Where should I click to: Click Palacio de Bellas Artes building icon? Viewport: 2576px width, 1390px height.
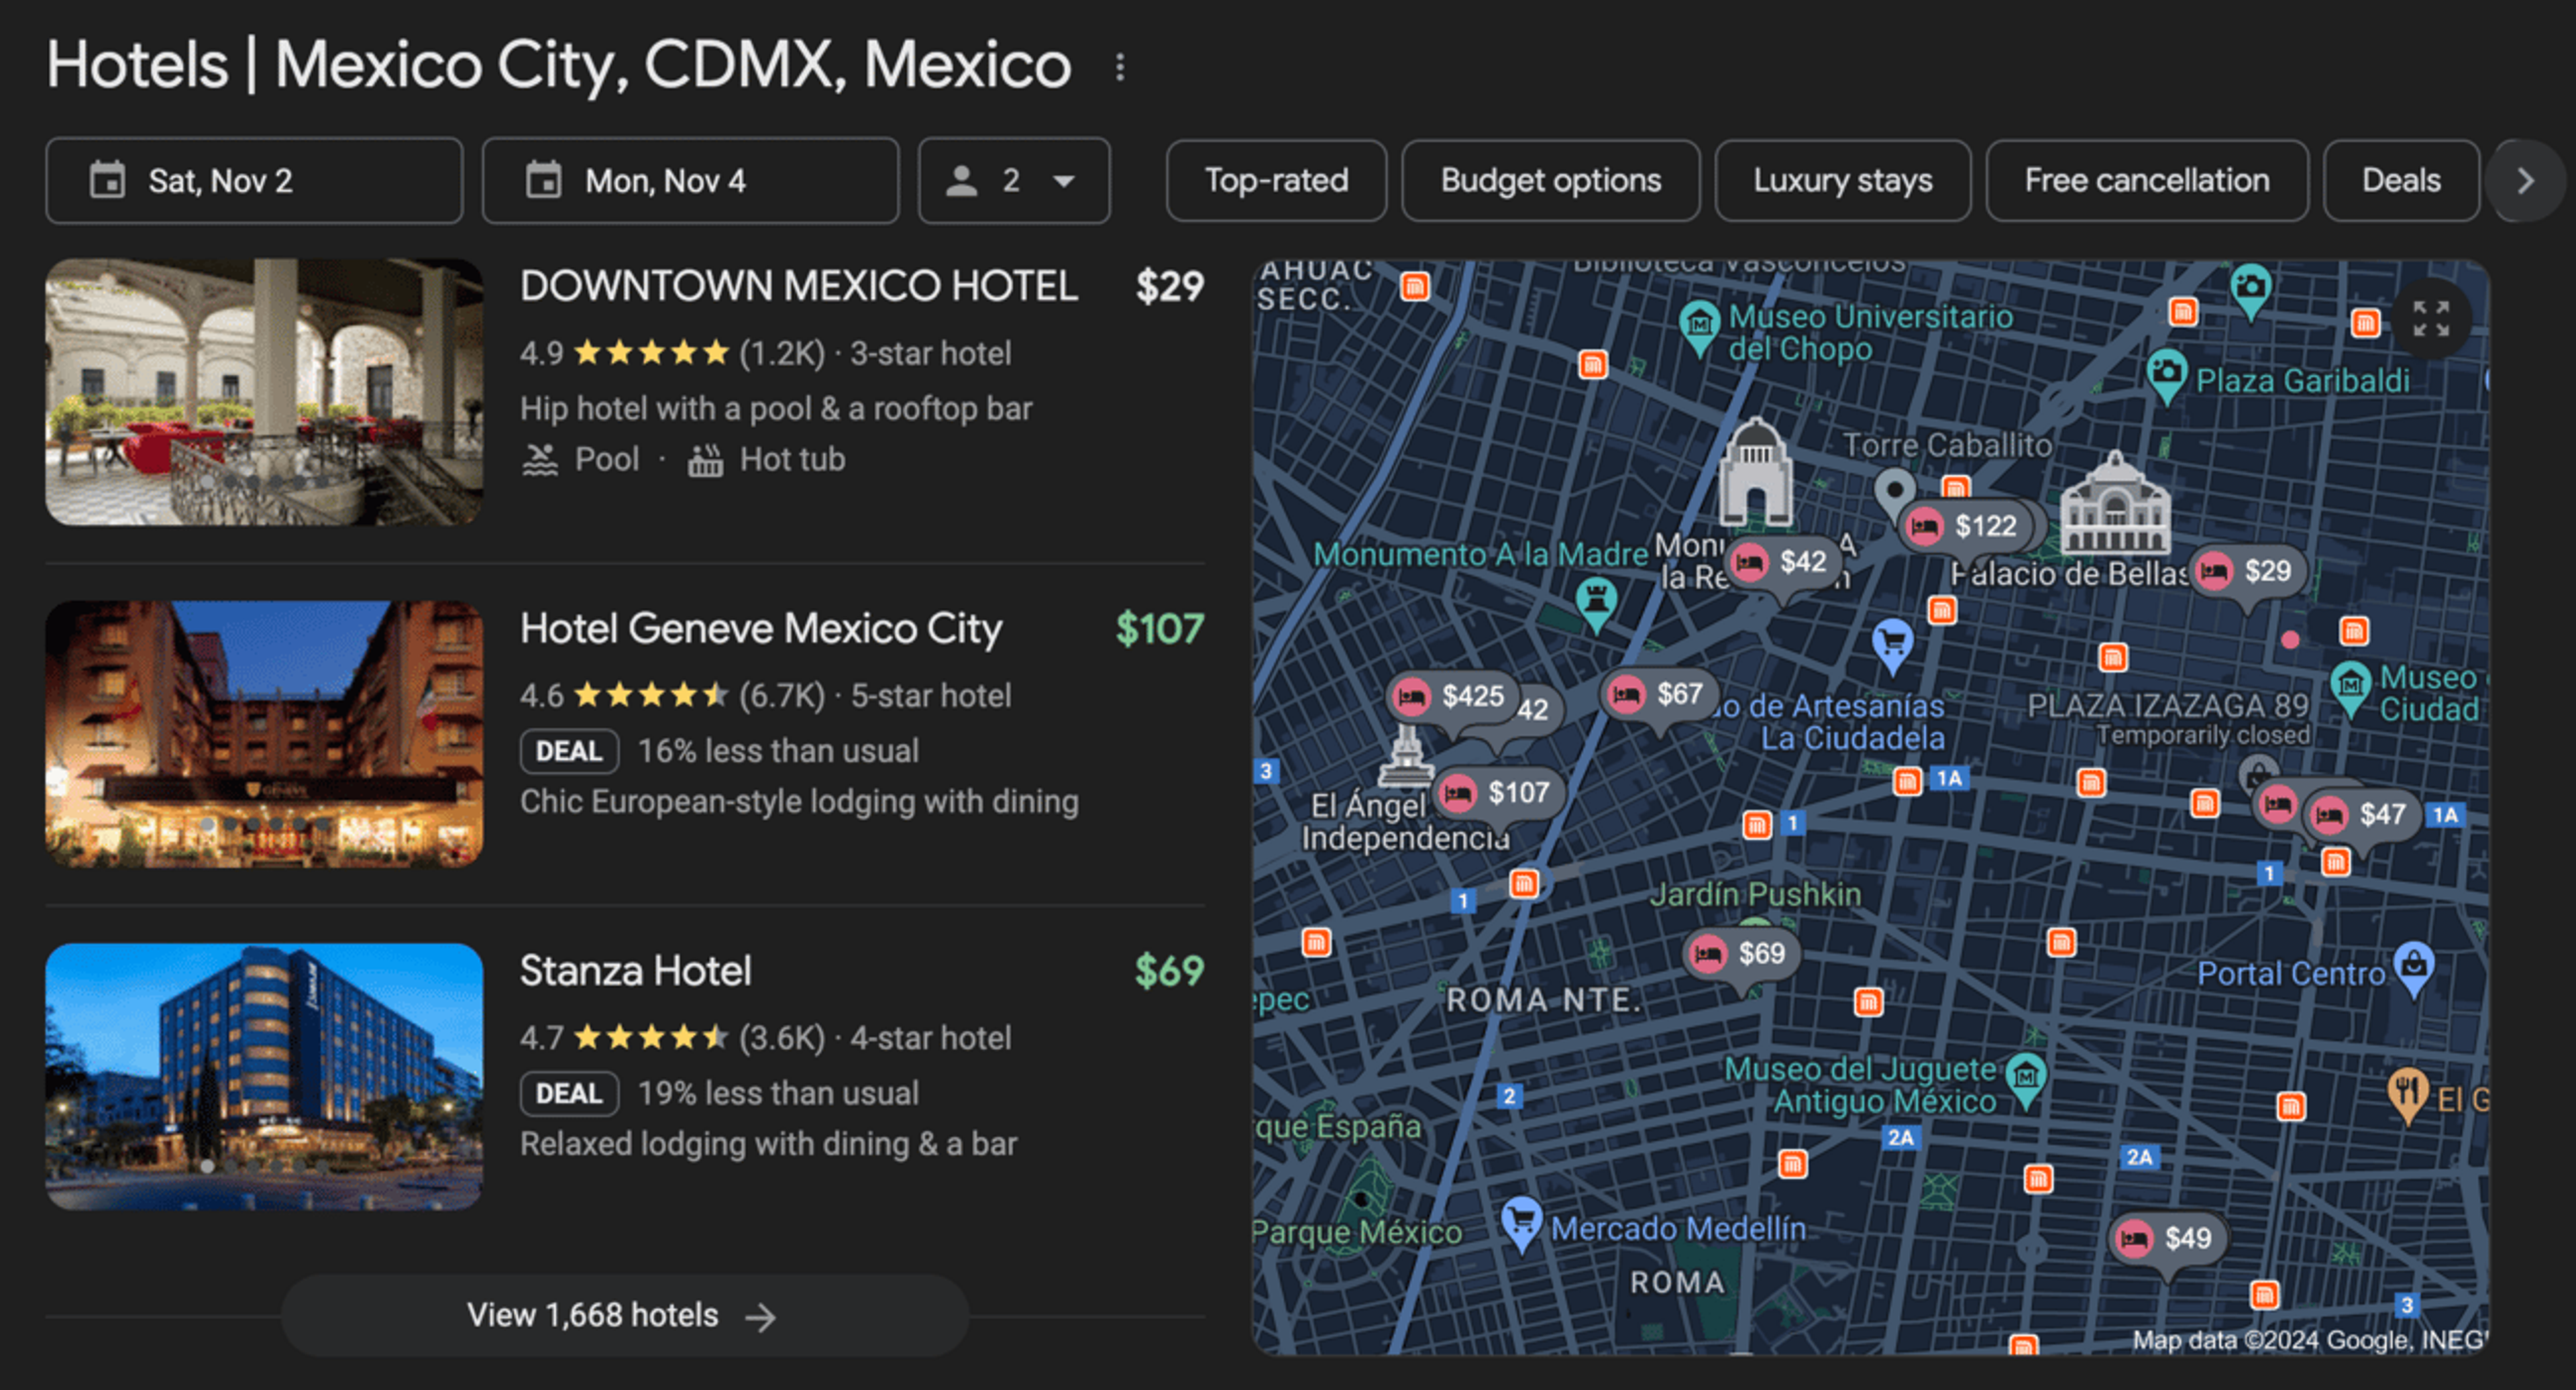(2115, 505)
